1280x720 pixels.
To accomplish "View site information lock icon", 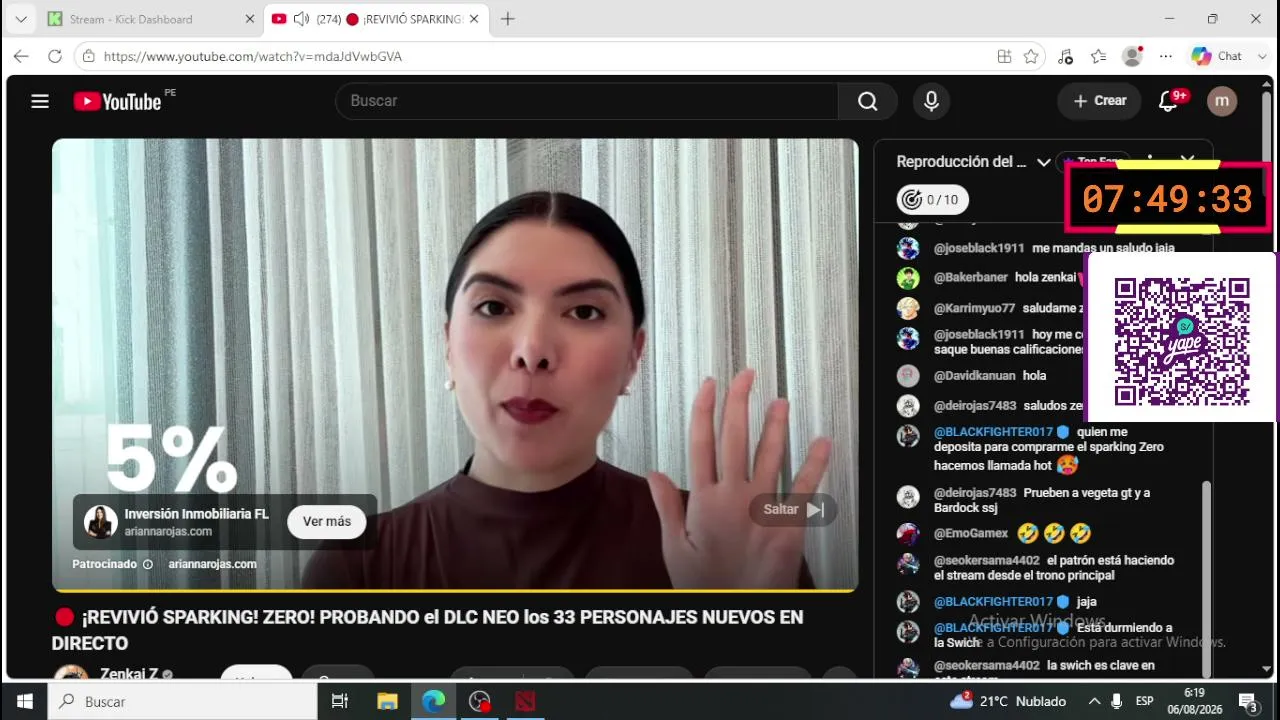I will coord(89,57).
